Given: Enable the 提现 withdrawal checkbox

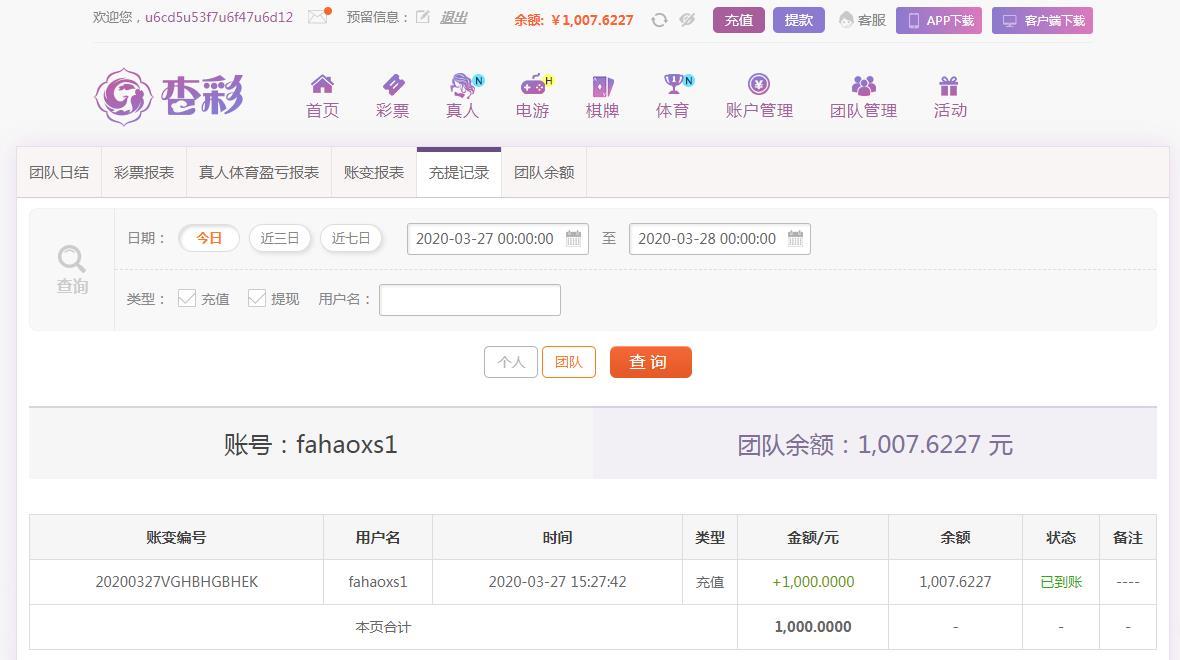Looking at the screenshot, I should coord(256,299).
